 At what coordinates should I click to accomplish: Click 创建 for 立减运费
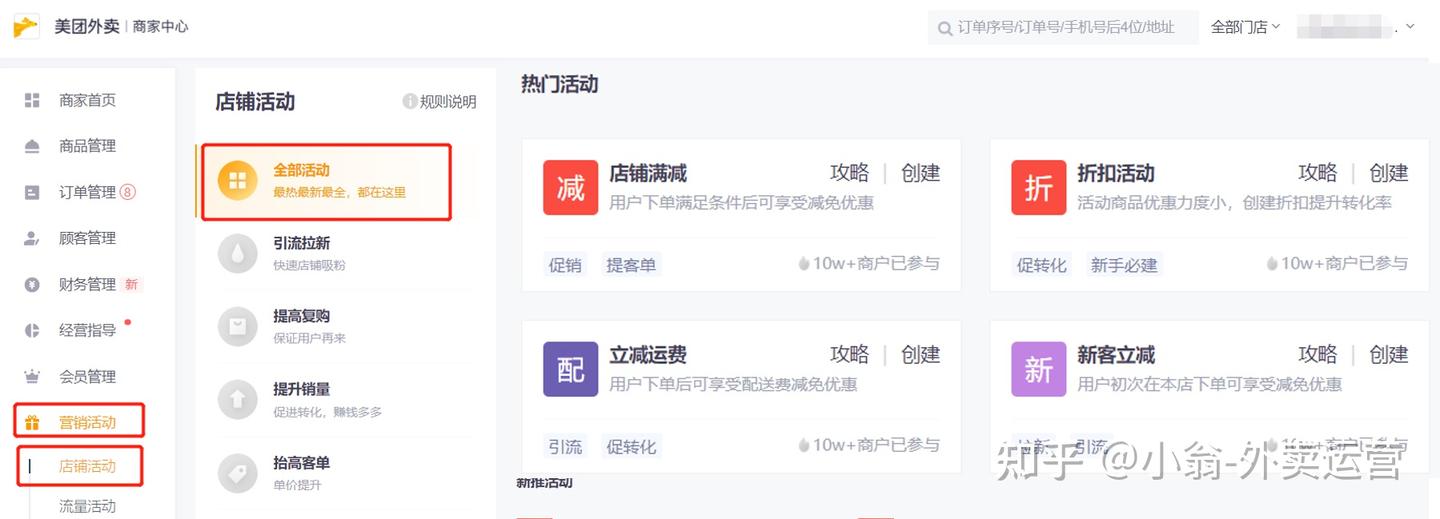point(921,355)
